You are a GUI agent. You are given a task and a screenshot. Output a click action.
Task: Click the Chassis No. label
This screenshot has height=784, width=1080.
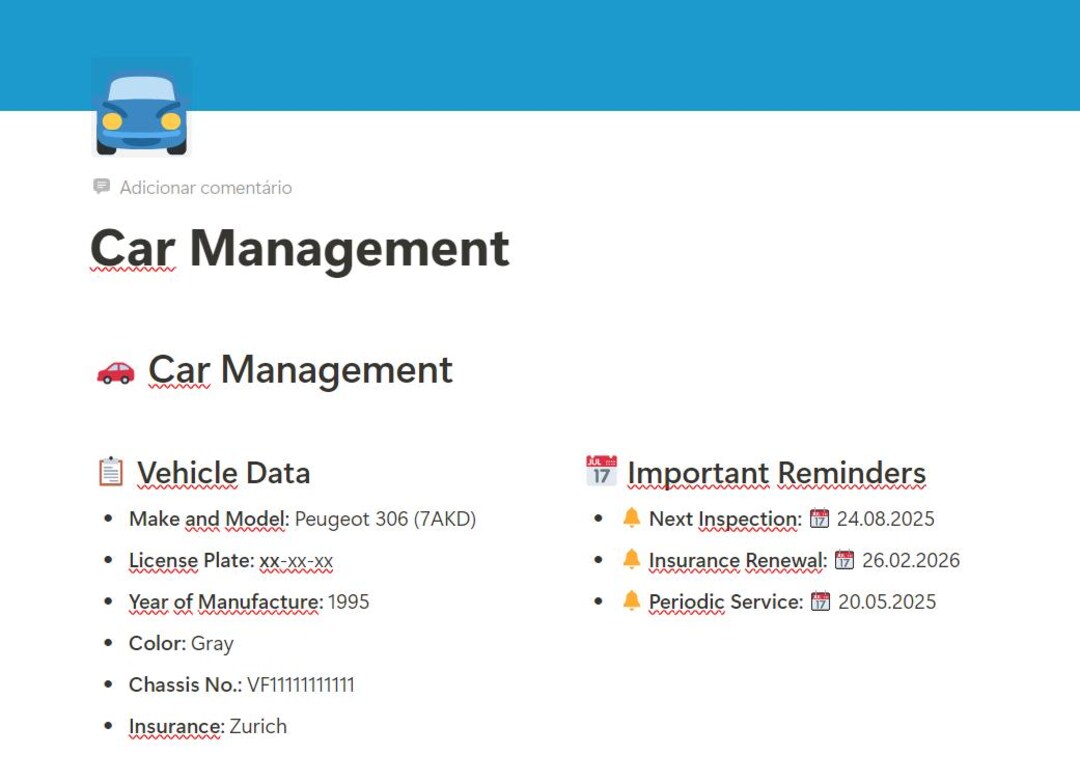click(185, 685)
